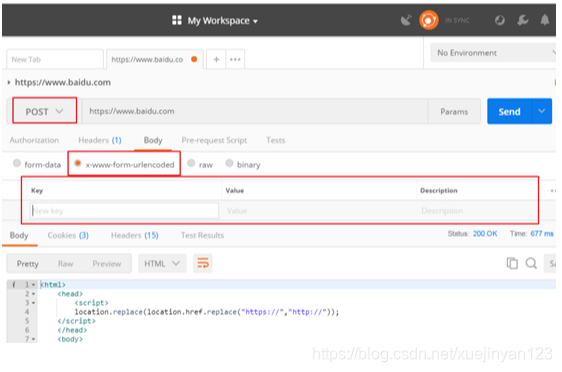Click the Description column header

click(x=439, y=190)
